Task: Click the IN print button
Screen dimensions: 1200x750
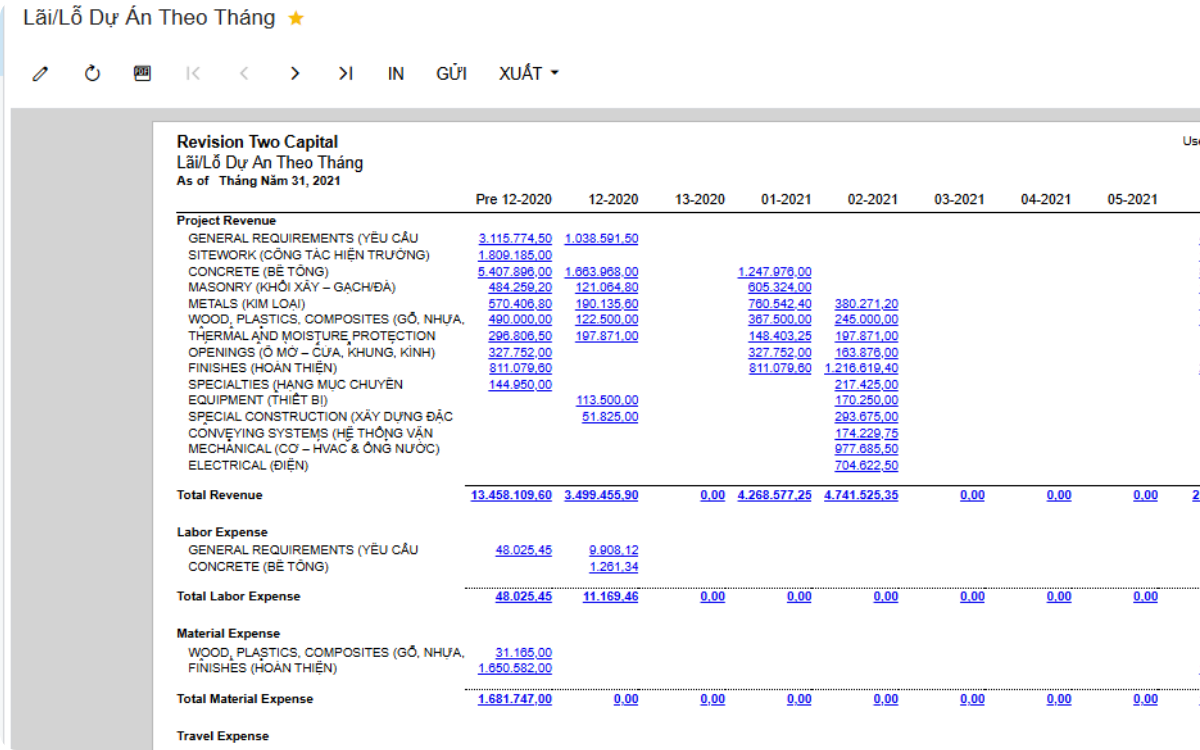Action: [396, 73]
